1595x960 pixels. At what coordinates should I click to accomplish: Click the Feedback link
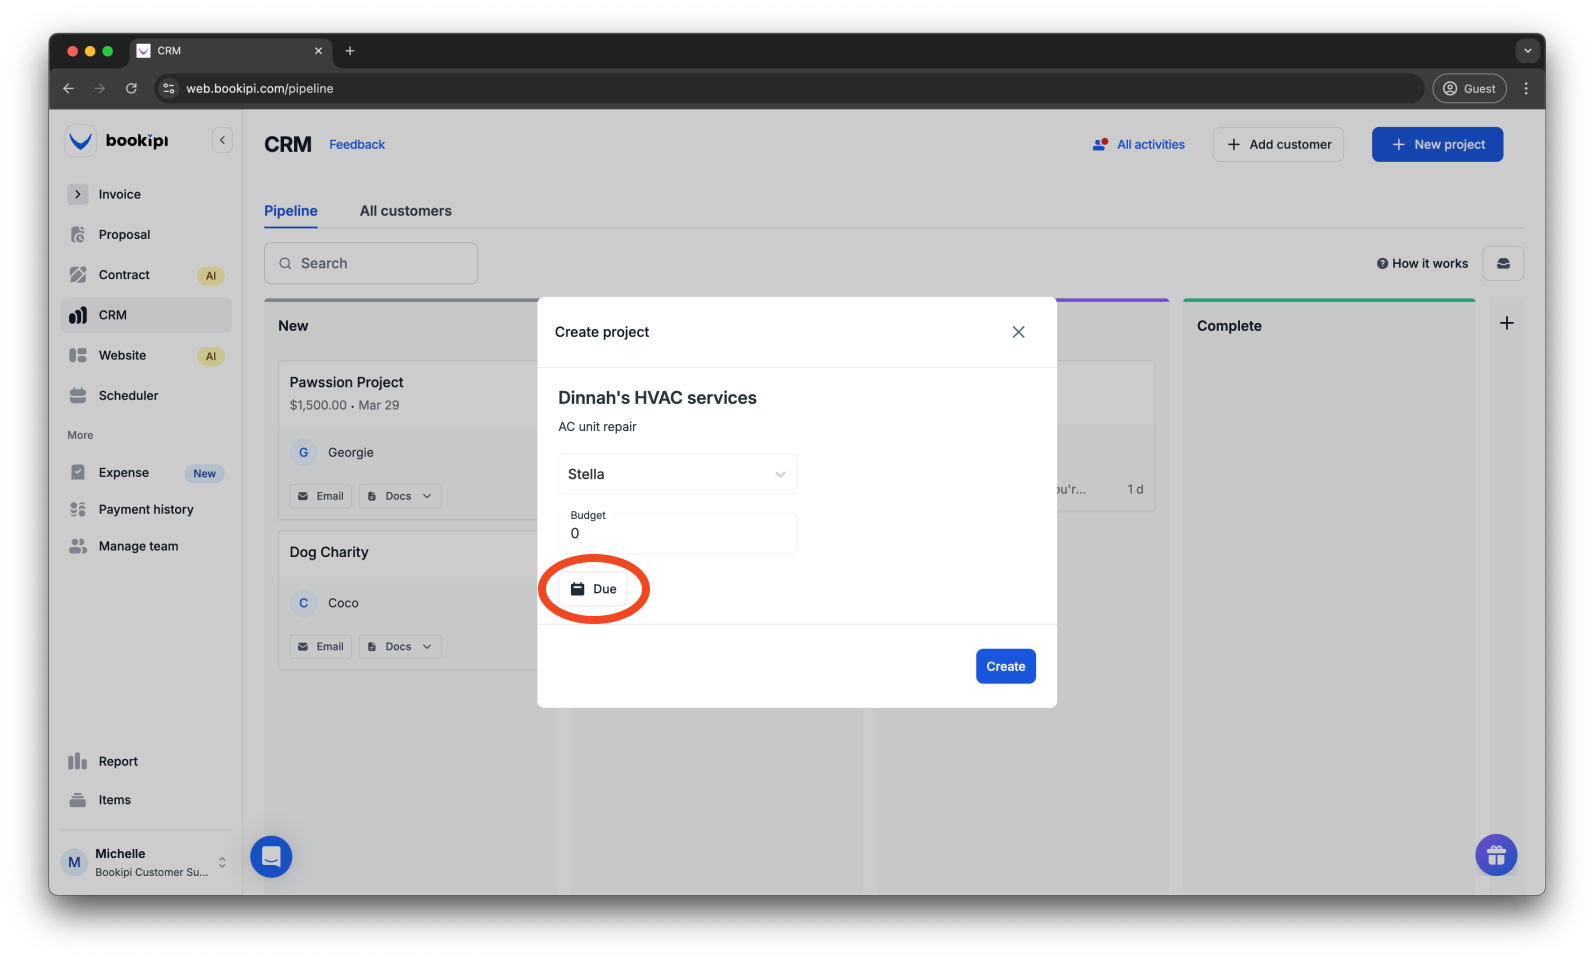[x=357, y=145]
